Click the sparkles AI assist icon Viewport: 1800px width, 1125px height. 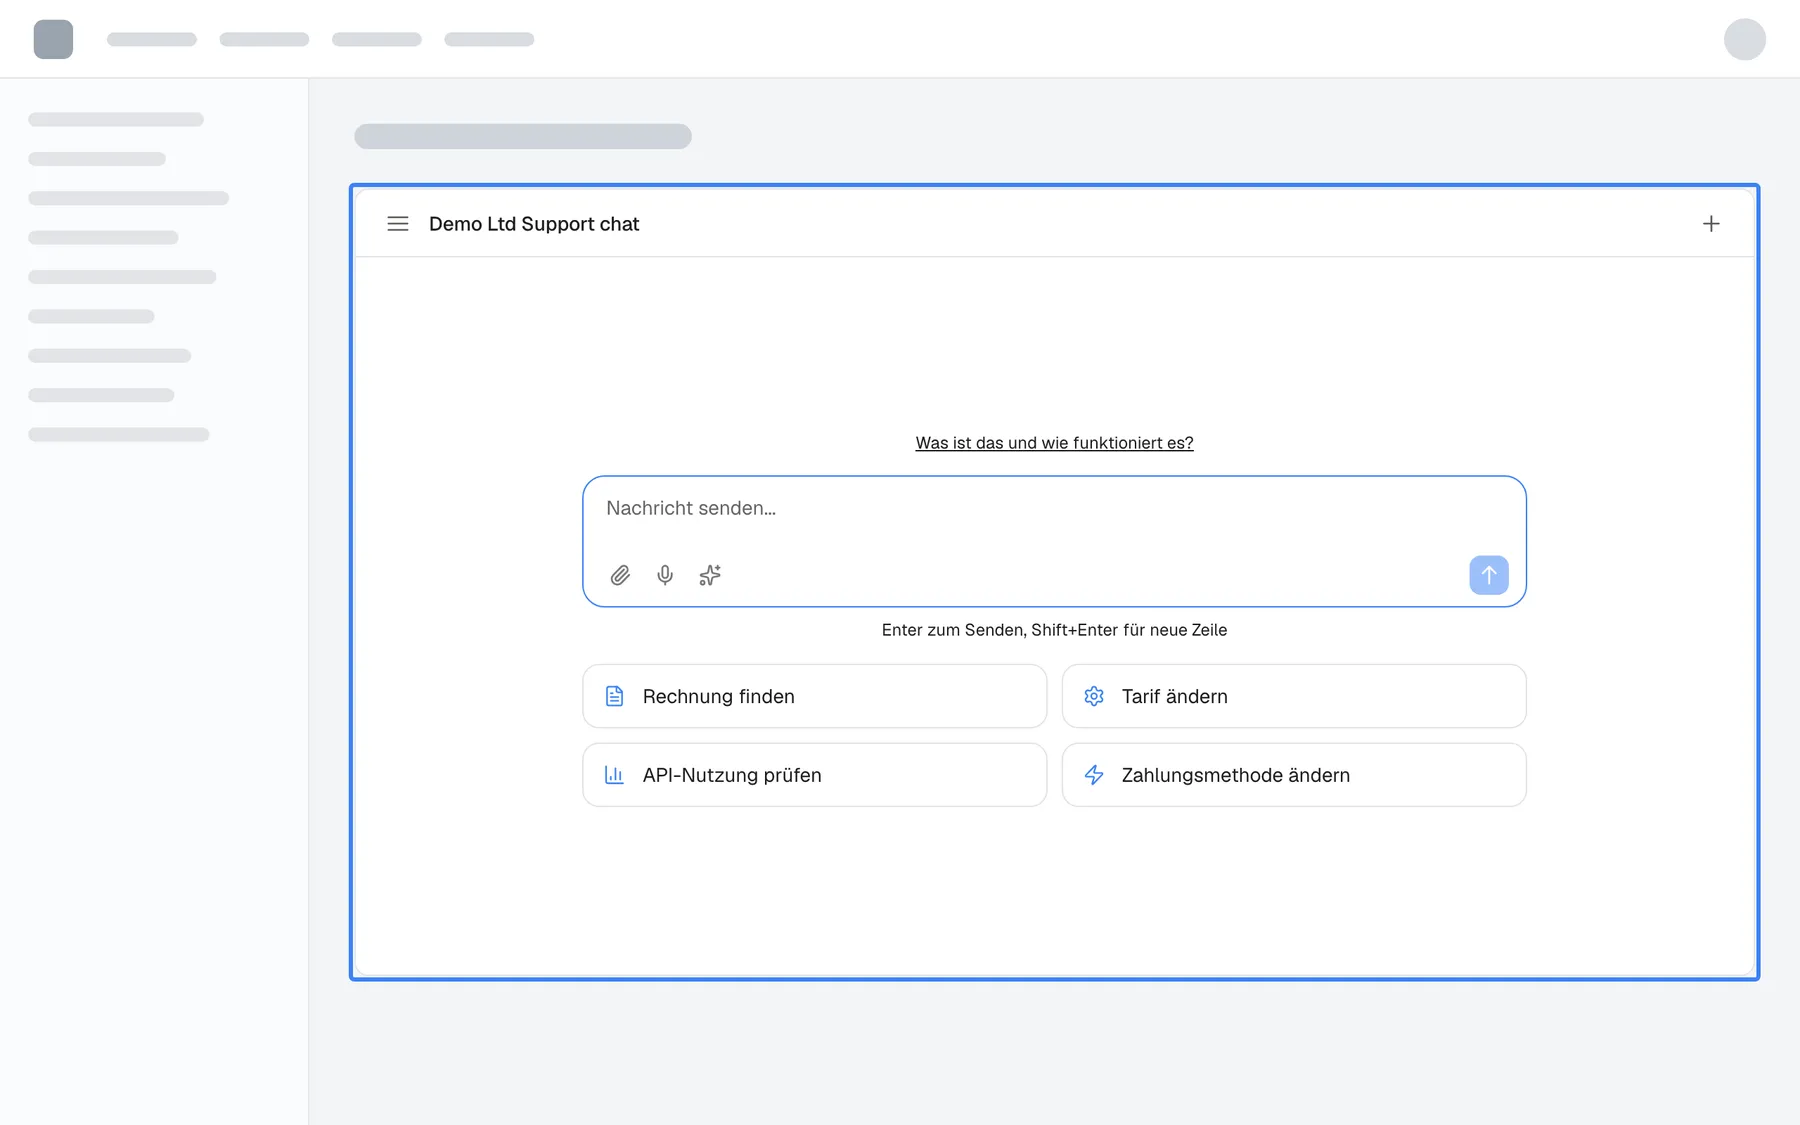(710, 575)
